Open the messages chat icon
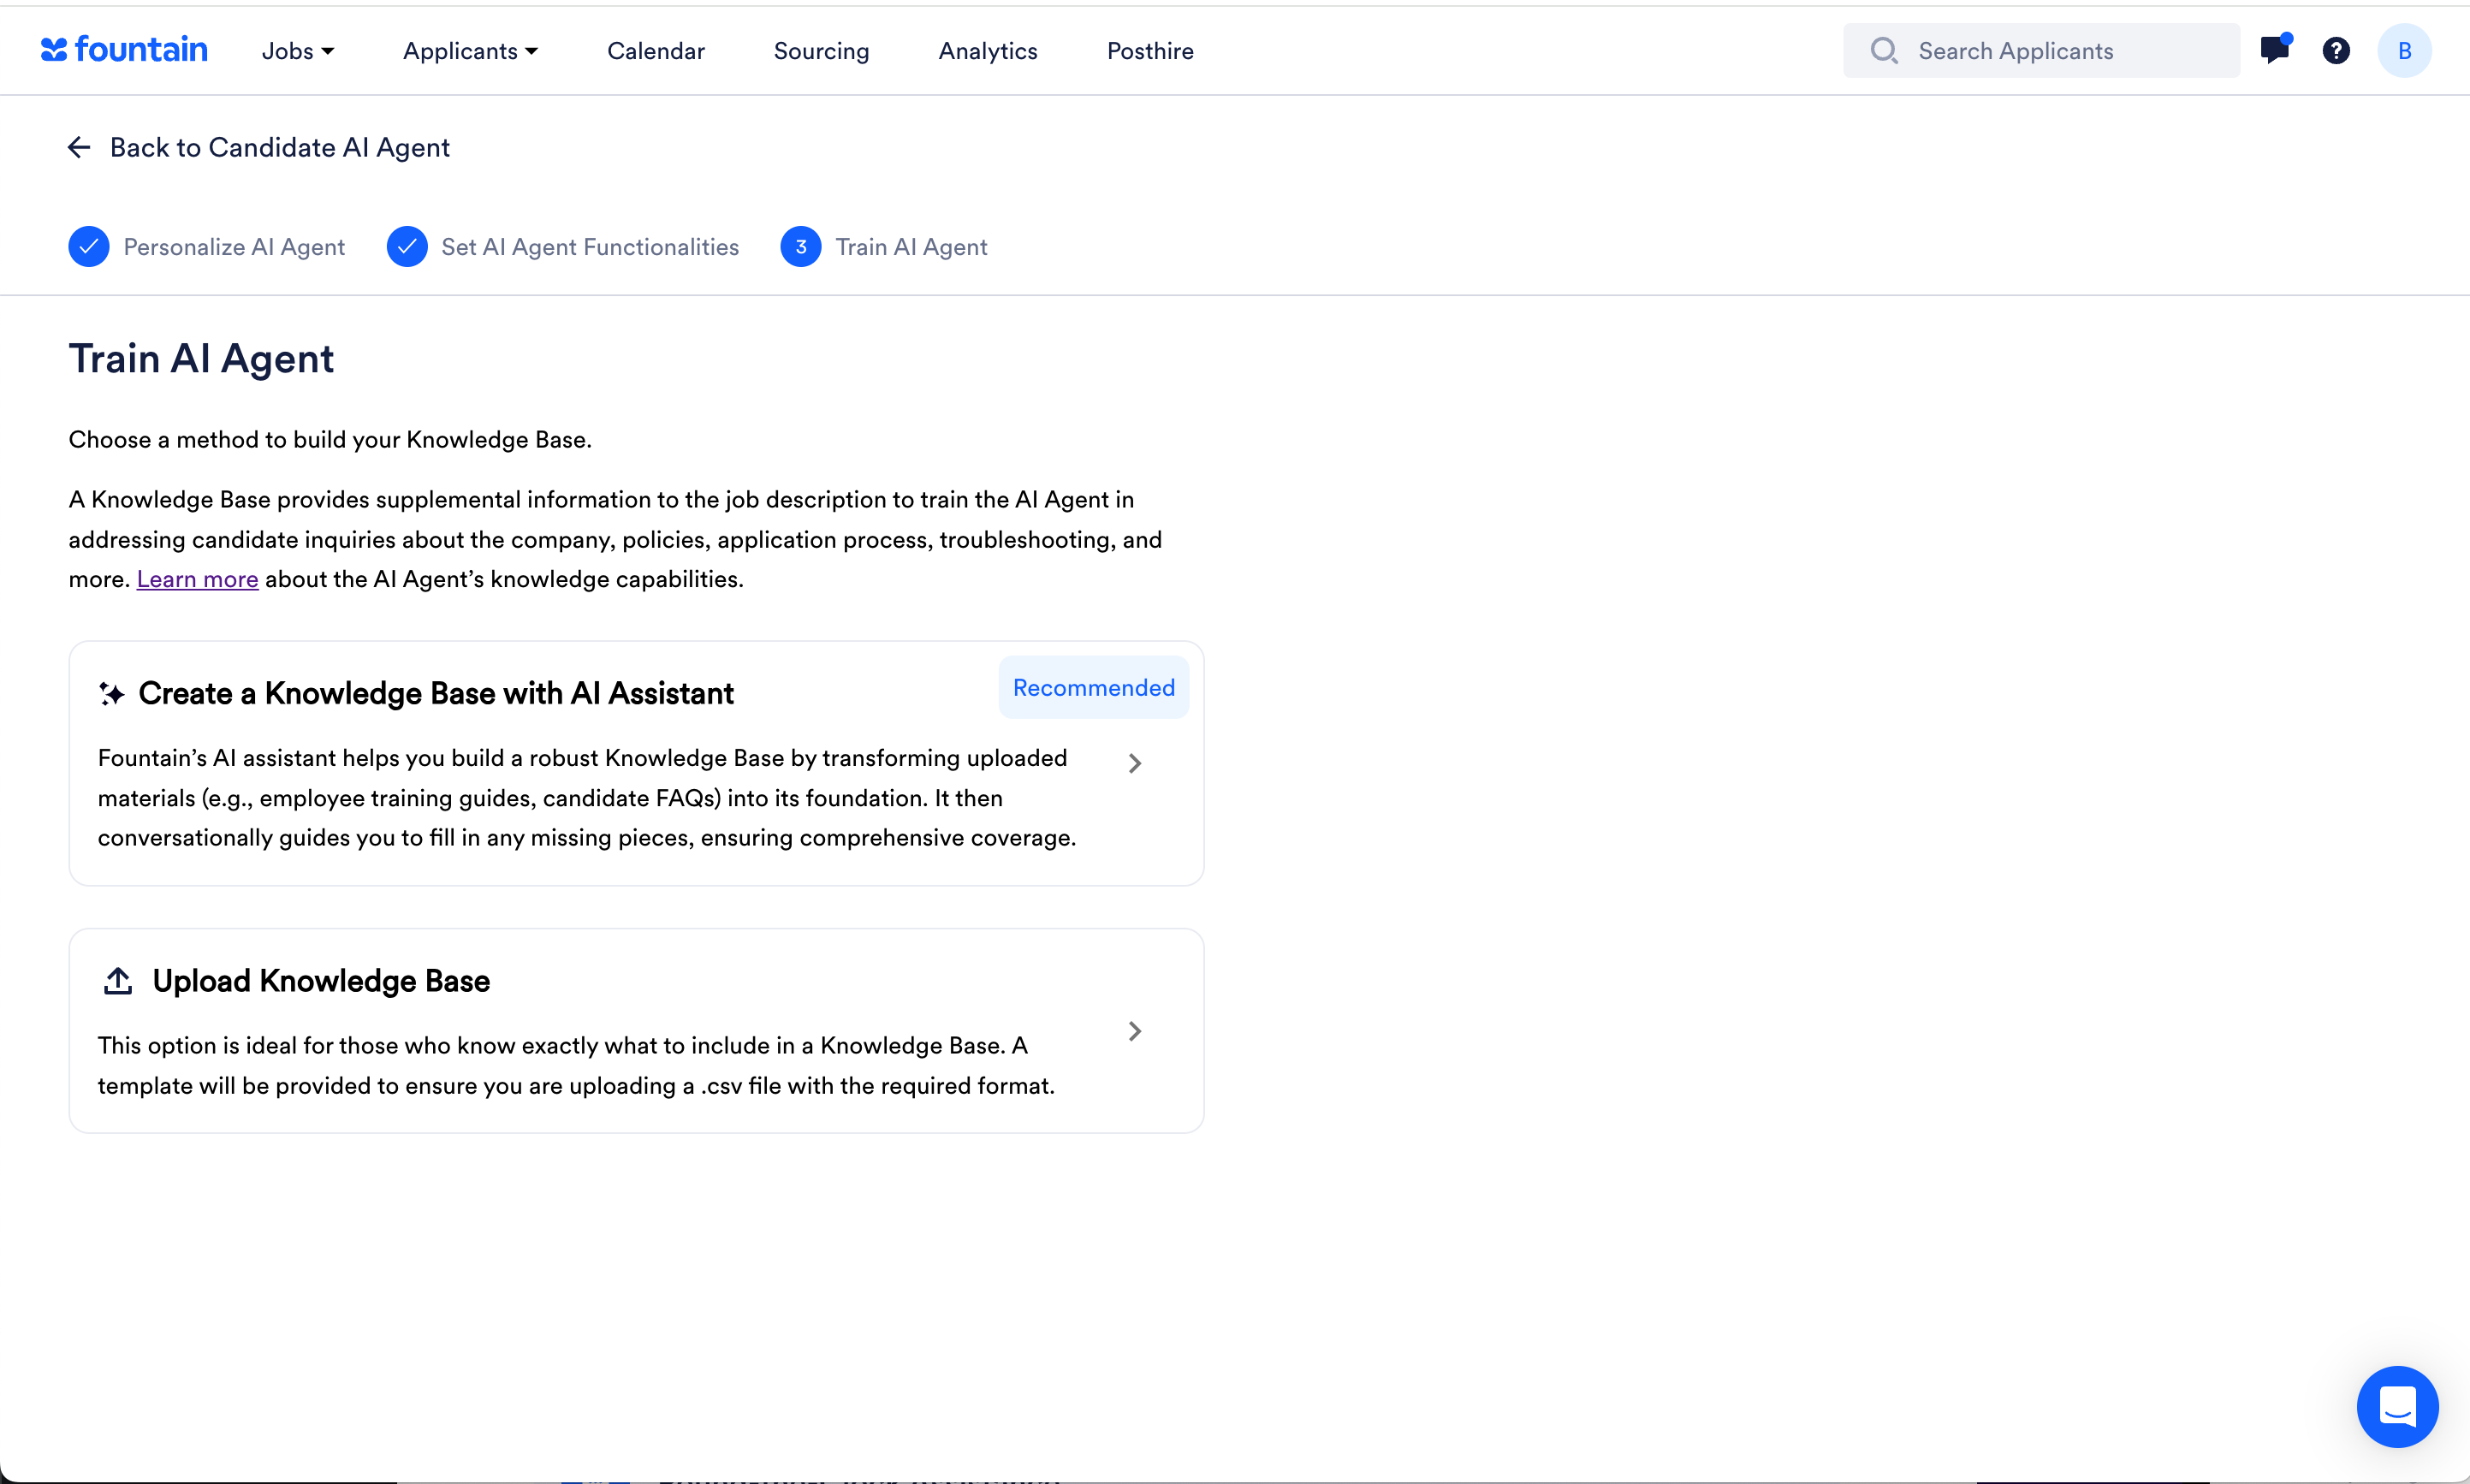This screenshot has height=1484, width=2470. click(x=2275, y=49)
